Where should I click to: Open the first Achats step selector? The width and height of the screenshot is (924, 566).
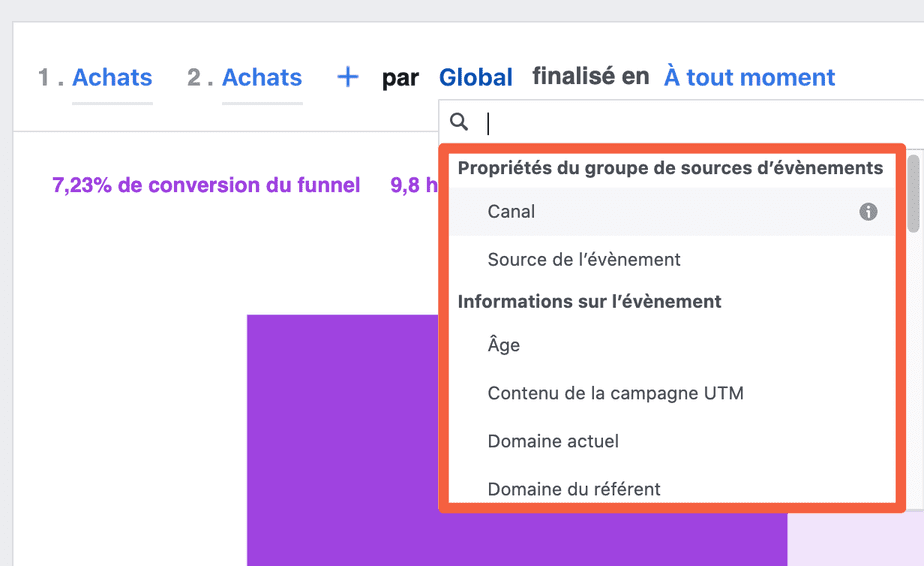112,77
